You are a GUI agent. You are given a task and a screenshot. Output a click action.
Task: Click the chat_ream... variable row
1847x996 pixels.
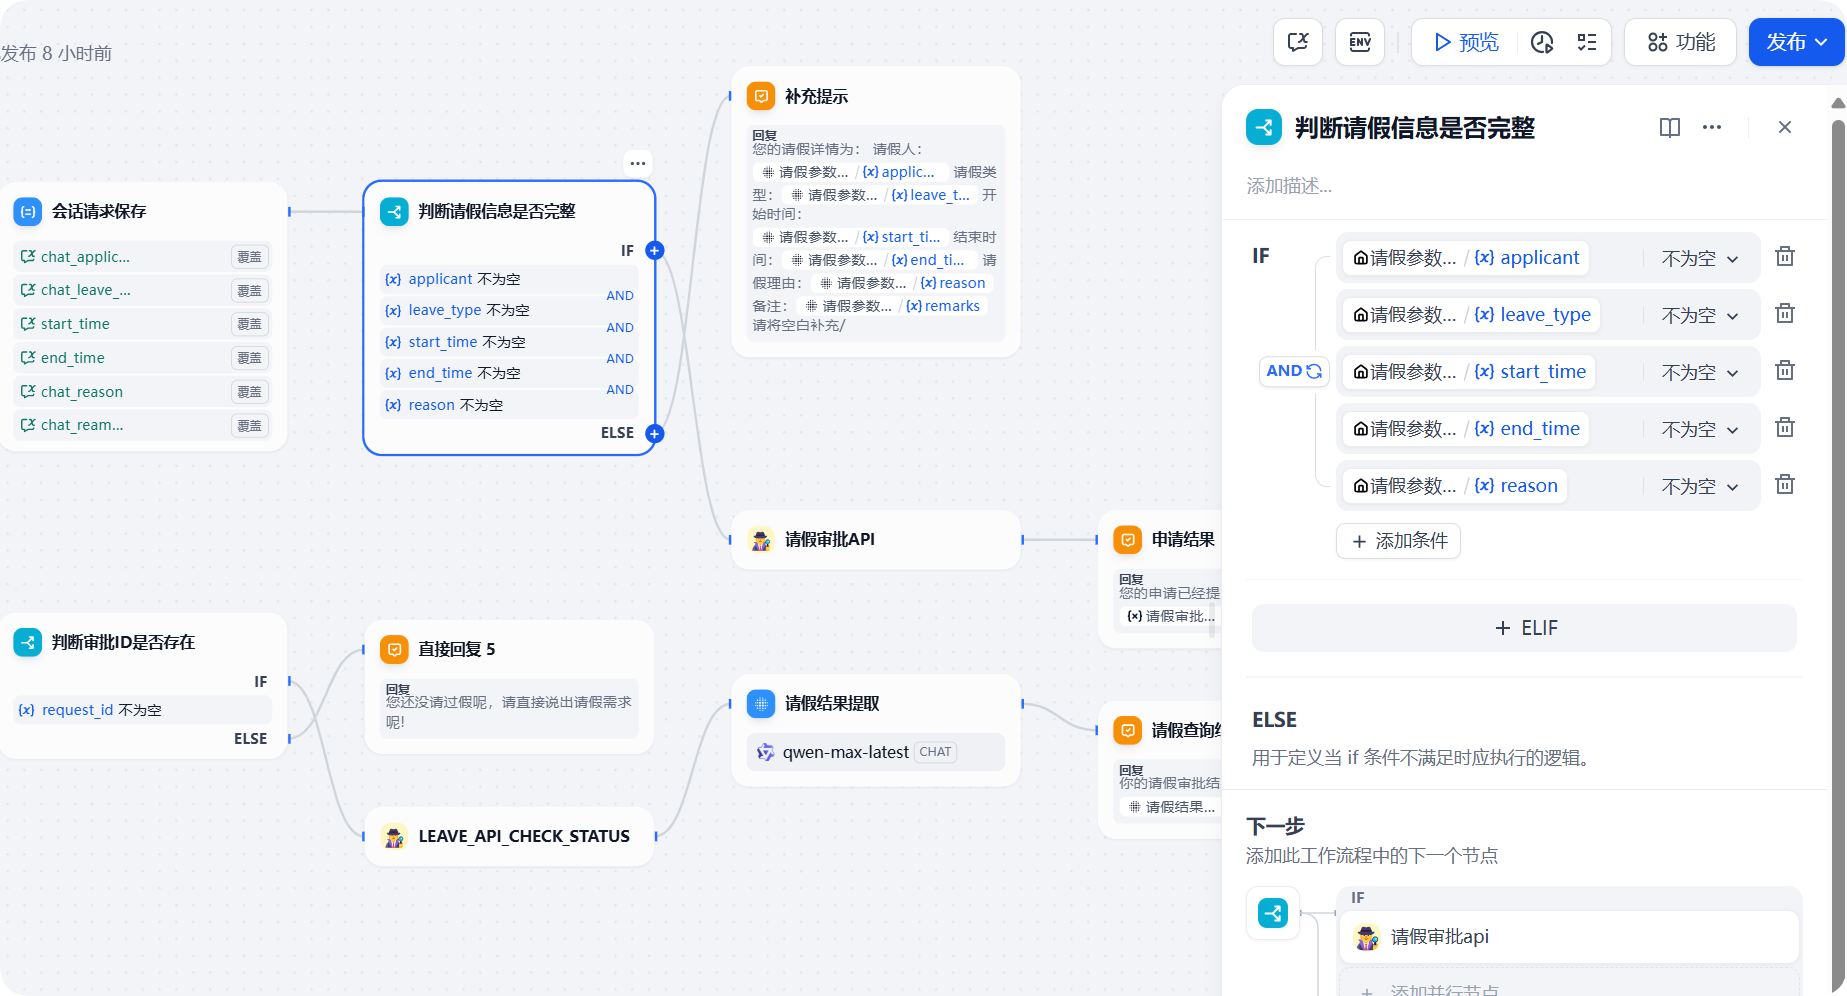[x=143, y=426]
